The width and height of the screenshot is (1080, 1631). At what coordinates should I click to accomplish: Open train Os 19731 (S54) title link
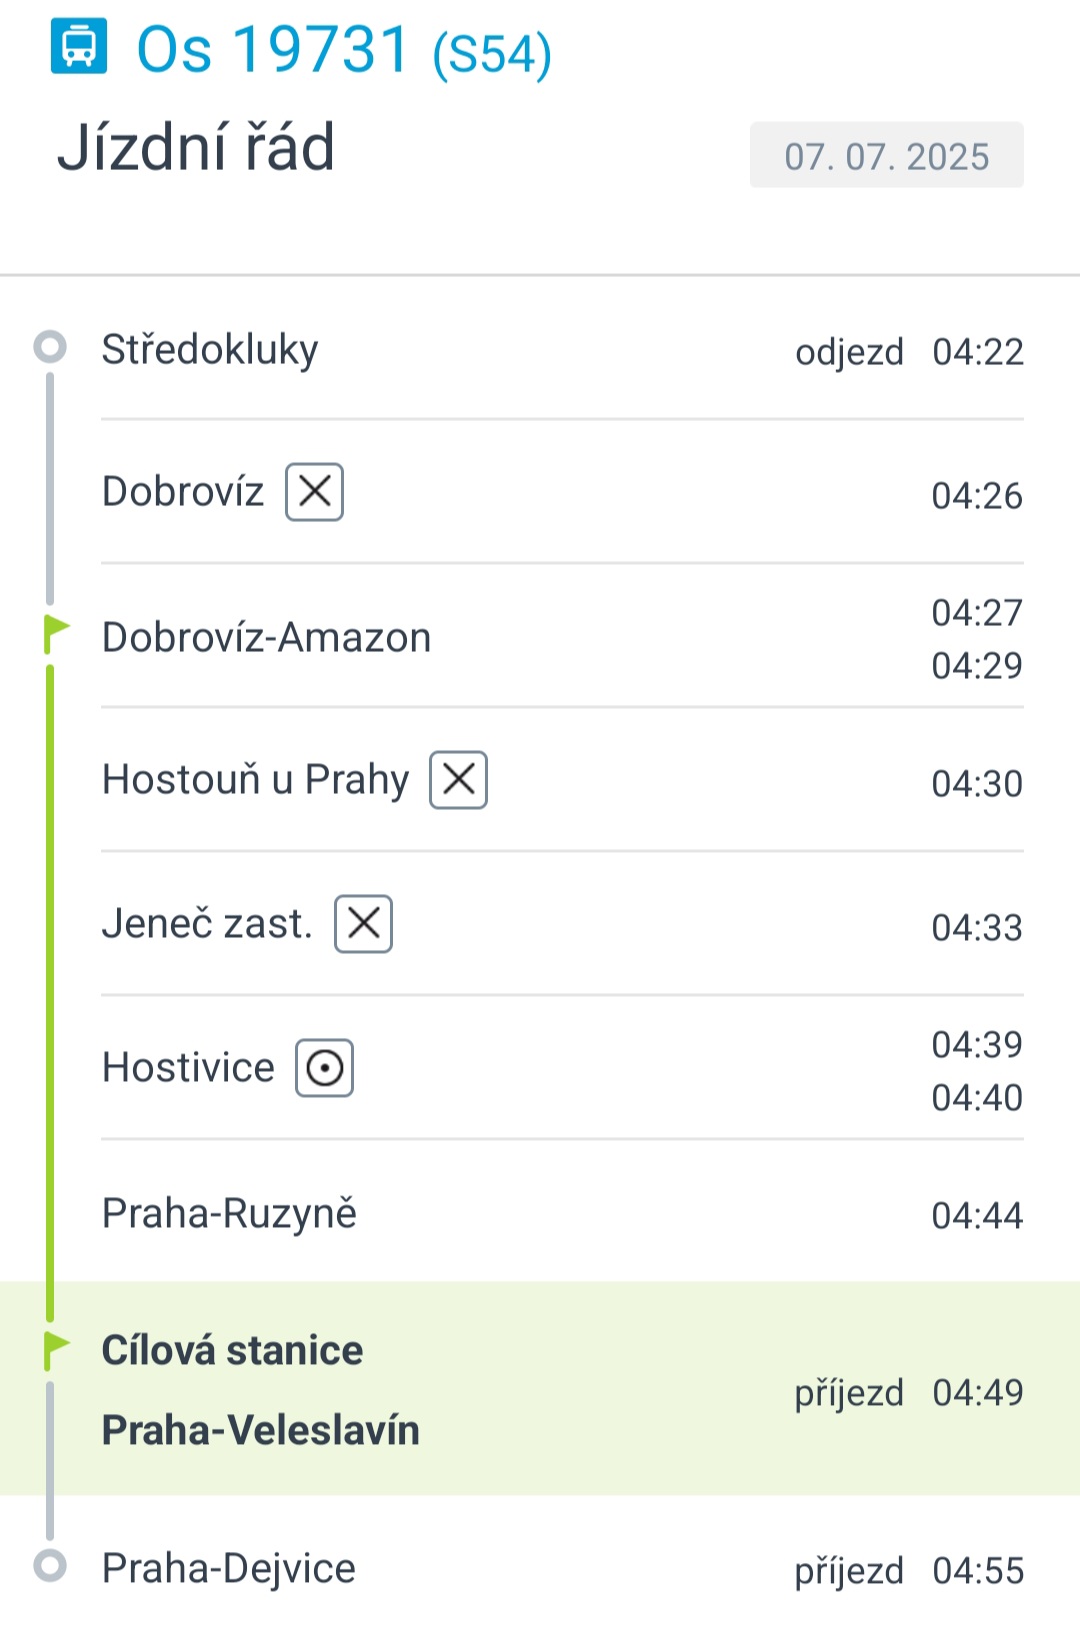[344, 49]
